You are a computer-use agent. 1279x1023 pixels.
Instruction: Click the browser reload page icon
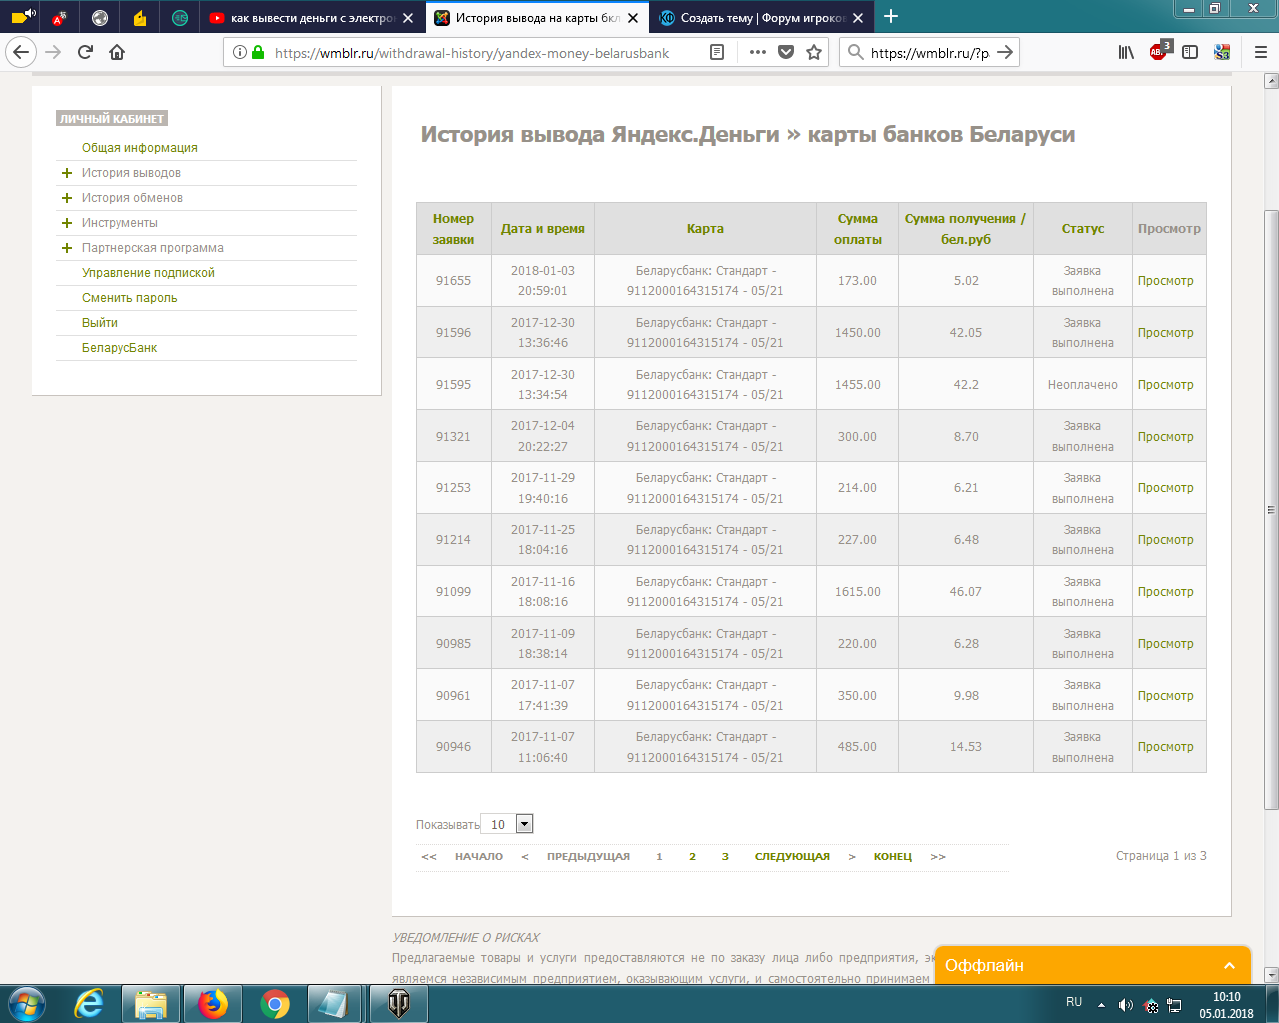pyautogui.click(x=85, y=52)
